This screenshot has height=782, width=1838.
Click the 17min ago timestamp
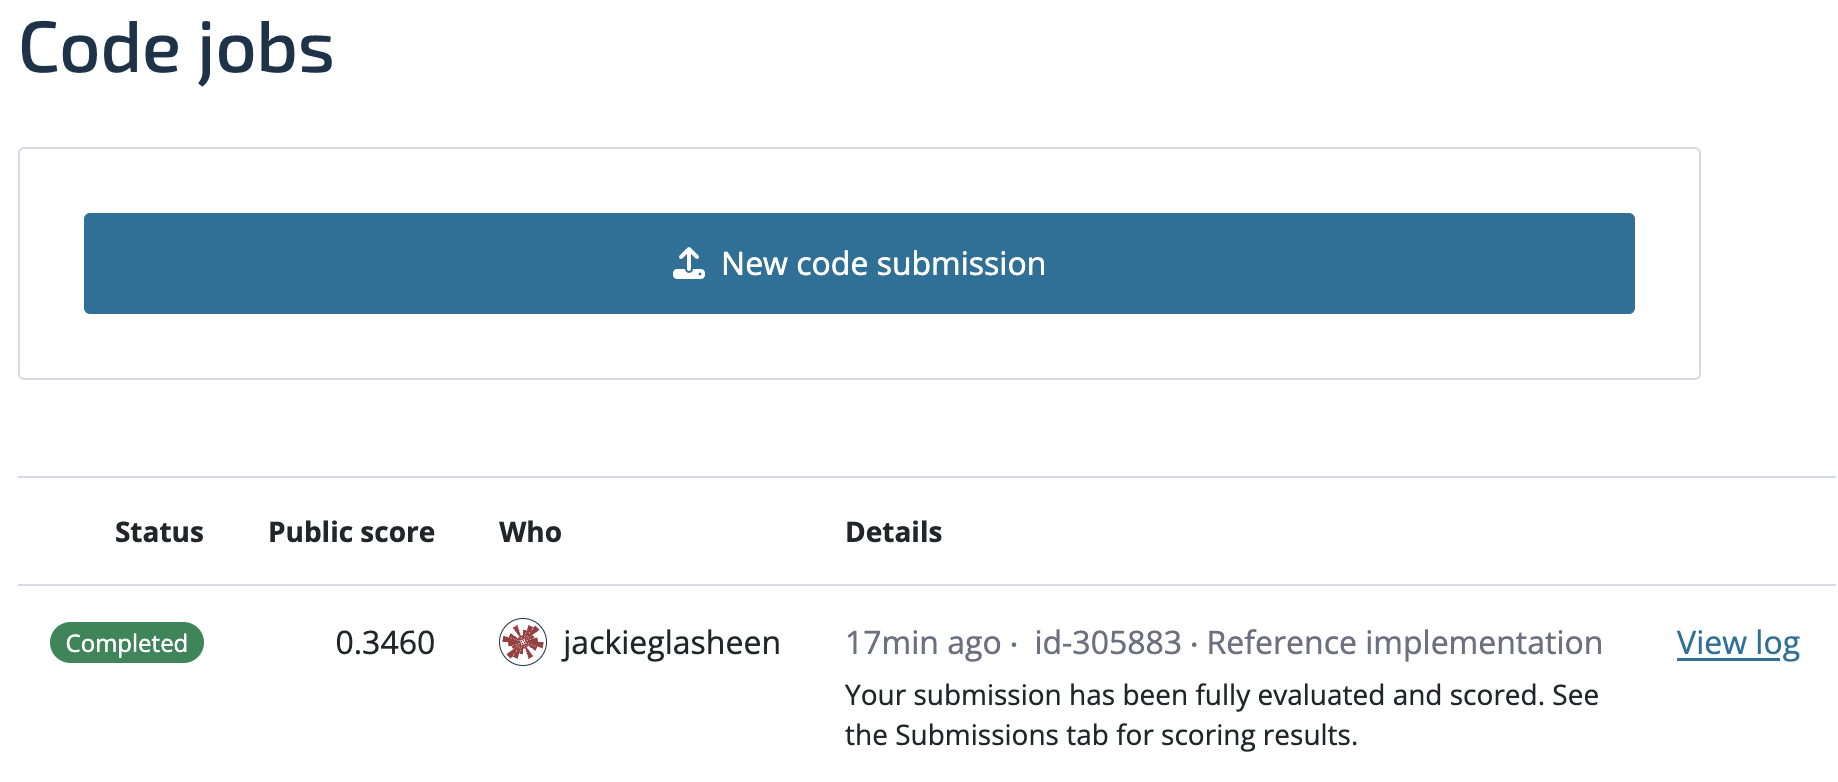point(922,643)
